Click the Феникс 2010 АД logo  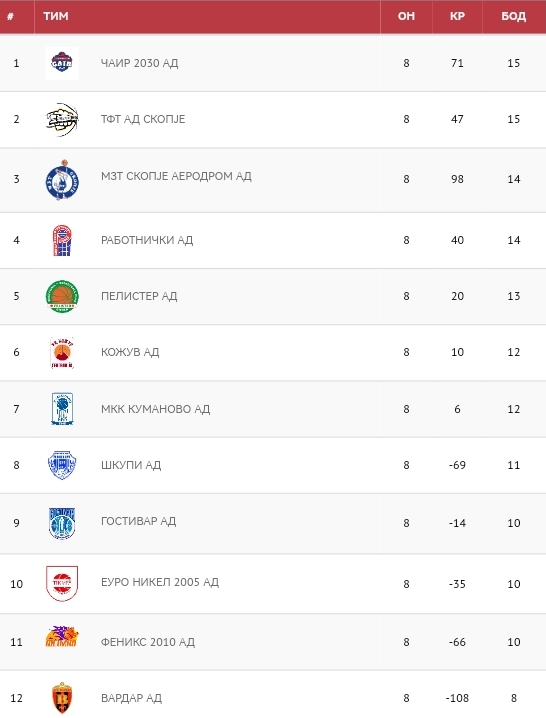click(62, 636)
